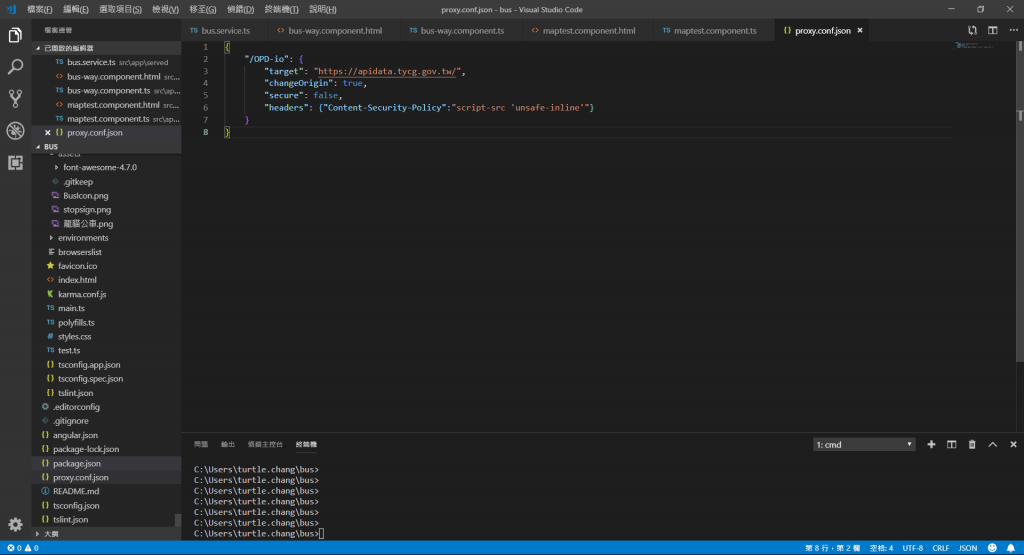Change JSON language mode in status bar

(967, 548)
